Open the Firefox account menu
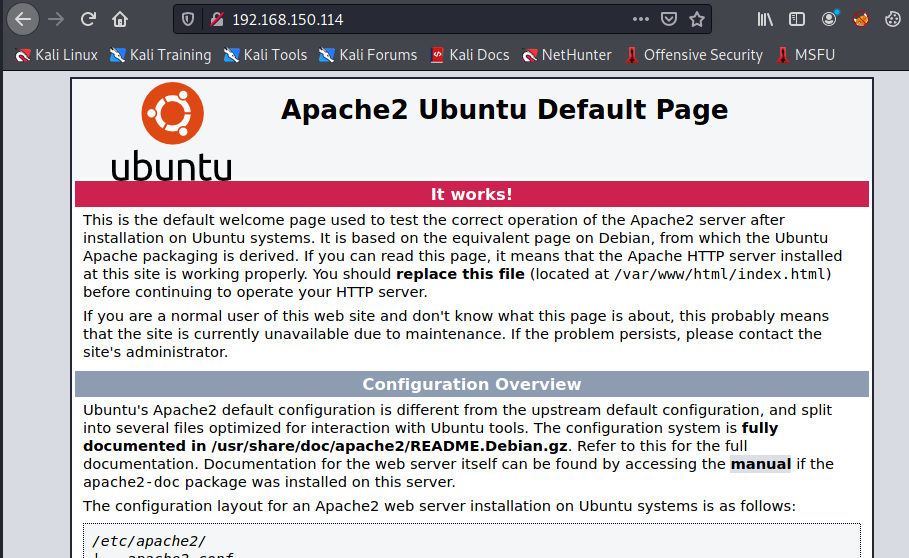The image size is (909, 558). point(829,19)
